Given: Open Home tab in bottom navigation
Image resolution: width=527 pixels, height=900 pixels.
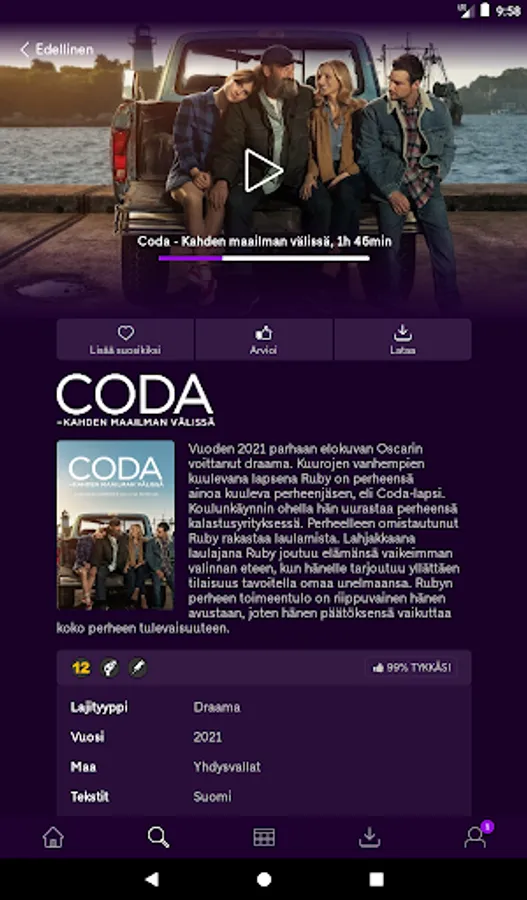Looking at the screenshot, I should coord(53,837).
